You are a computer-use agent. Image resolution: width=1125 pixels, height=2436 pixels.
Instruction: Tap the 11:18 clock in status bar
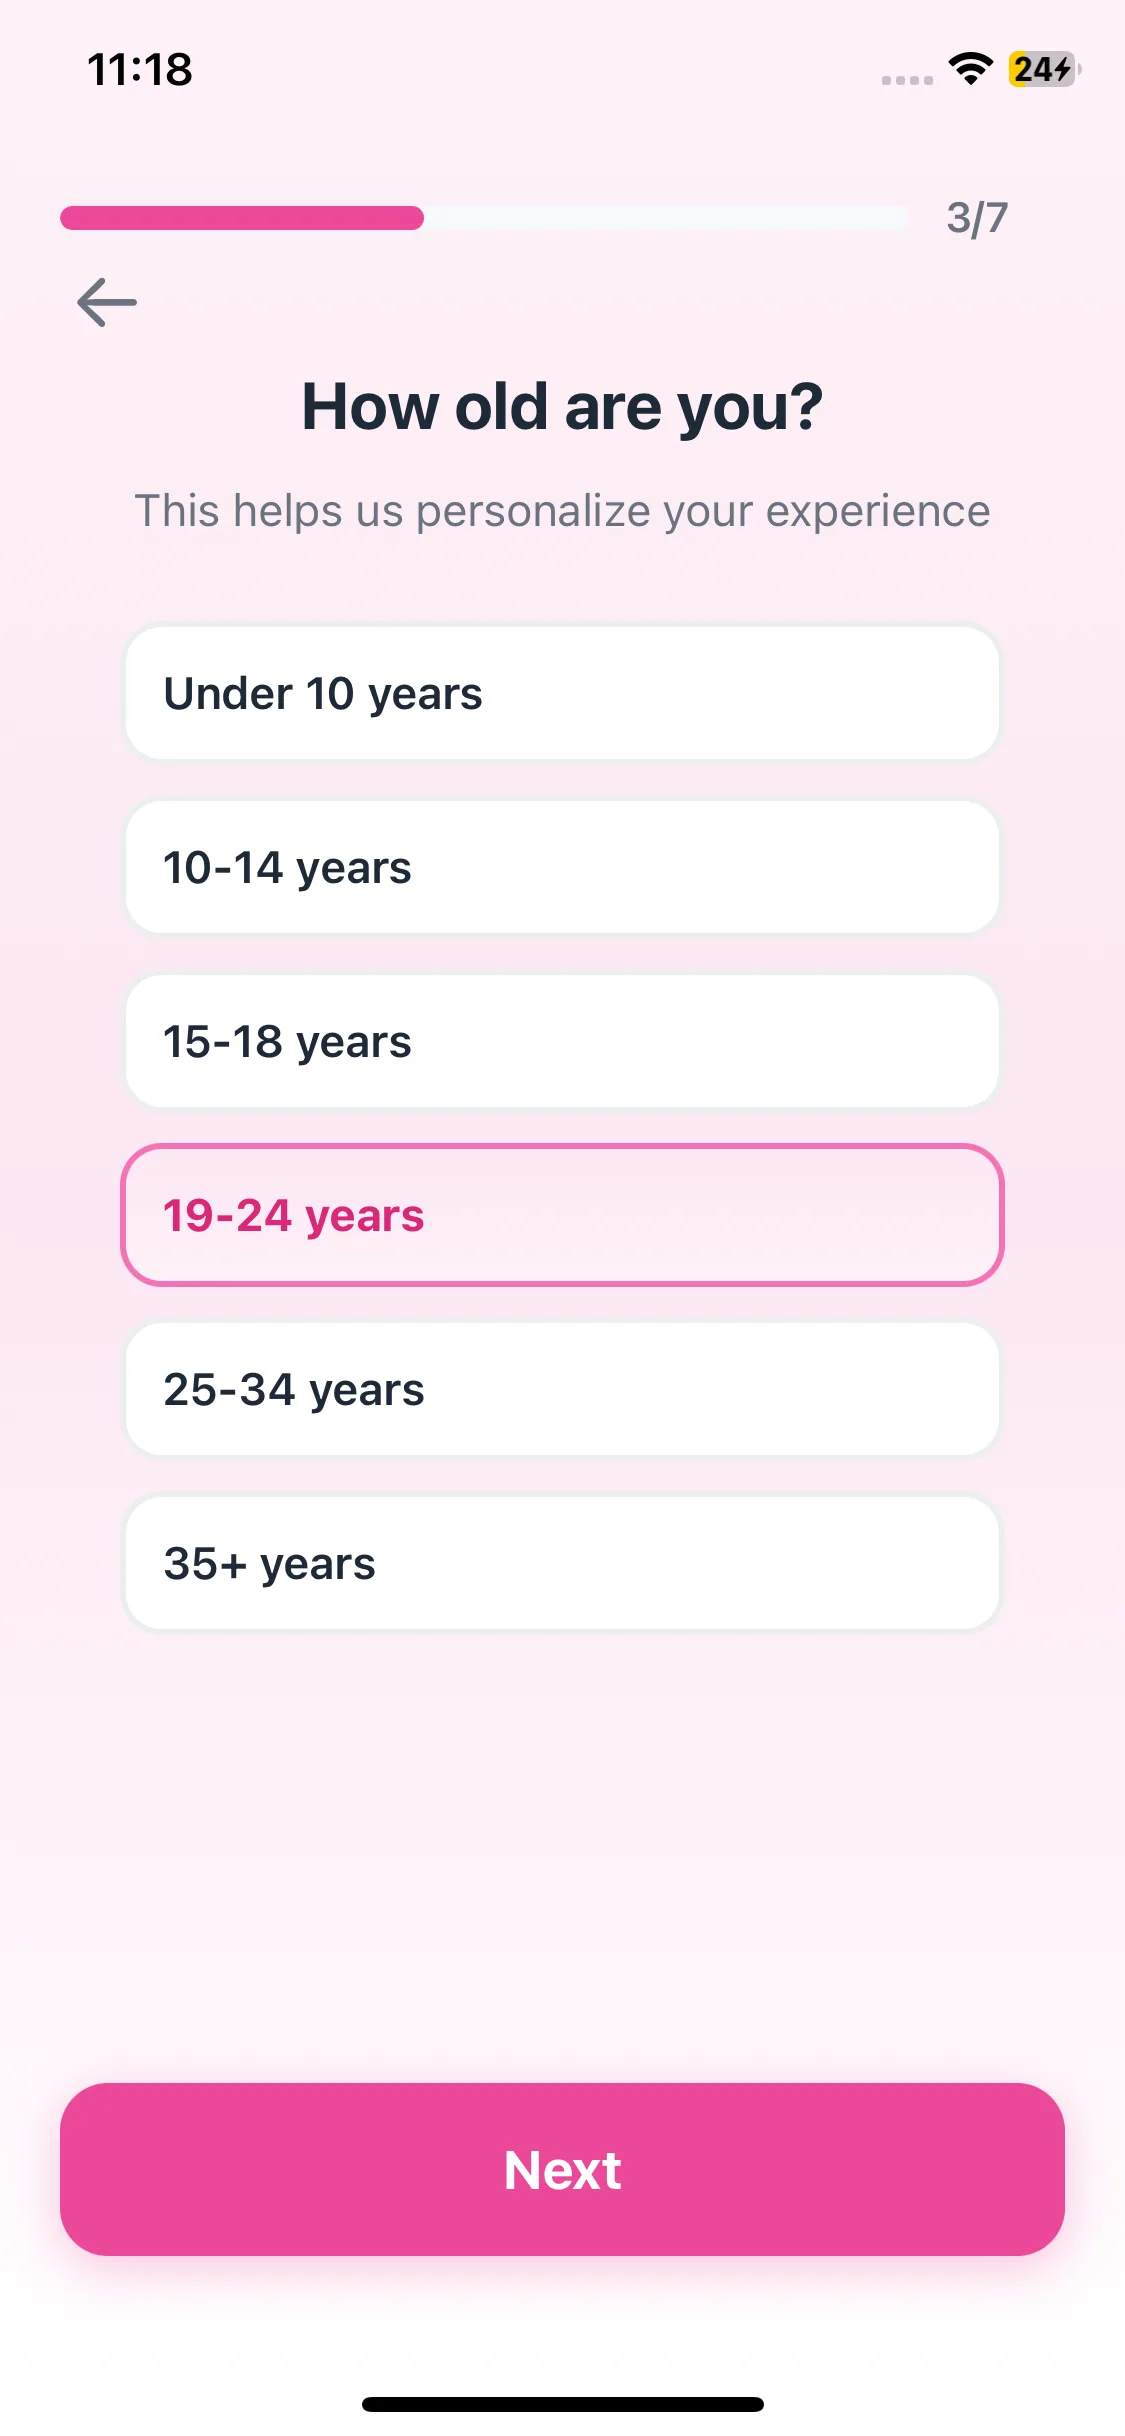pyautogui.click(x=140, y=70)
